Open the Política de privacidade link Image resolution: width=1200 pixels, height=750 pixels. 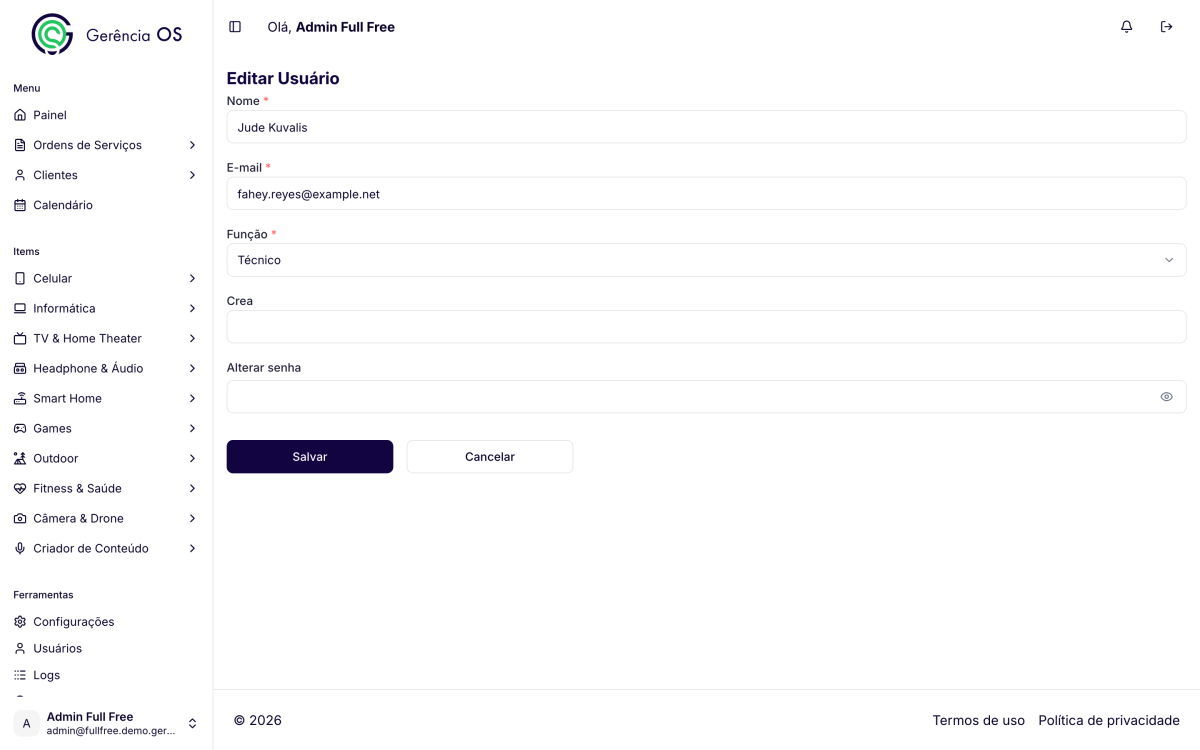click(1109, 720)
